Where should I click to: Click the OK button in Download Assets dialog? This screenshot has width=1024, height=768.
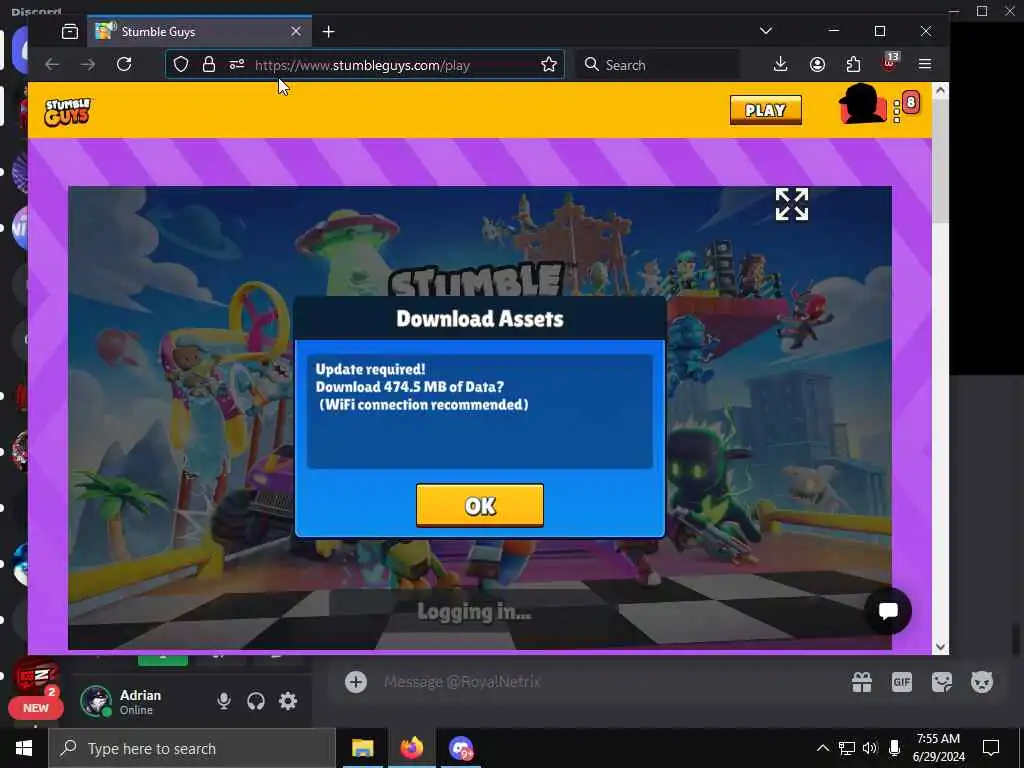pyautogui.click(x=479, y=505)
